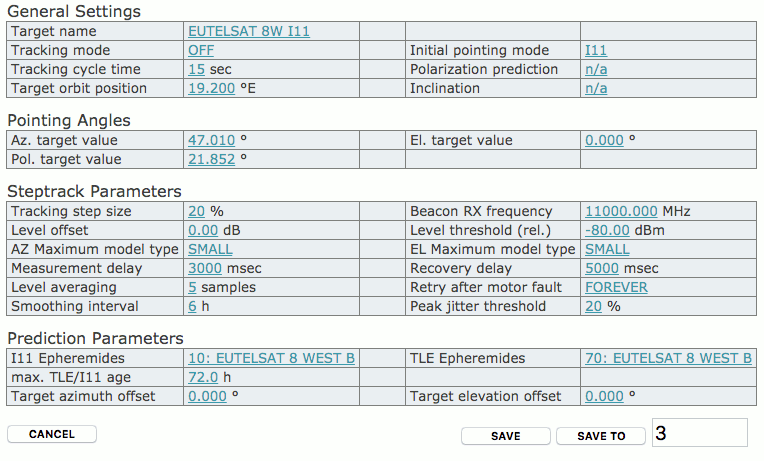Edit Measurement delay 3000 msec value

204,268
